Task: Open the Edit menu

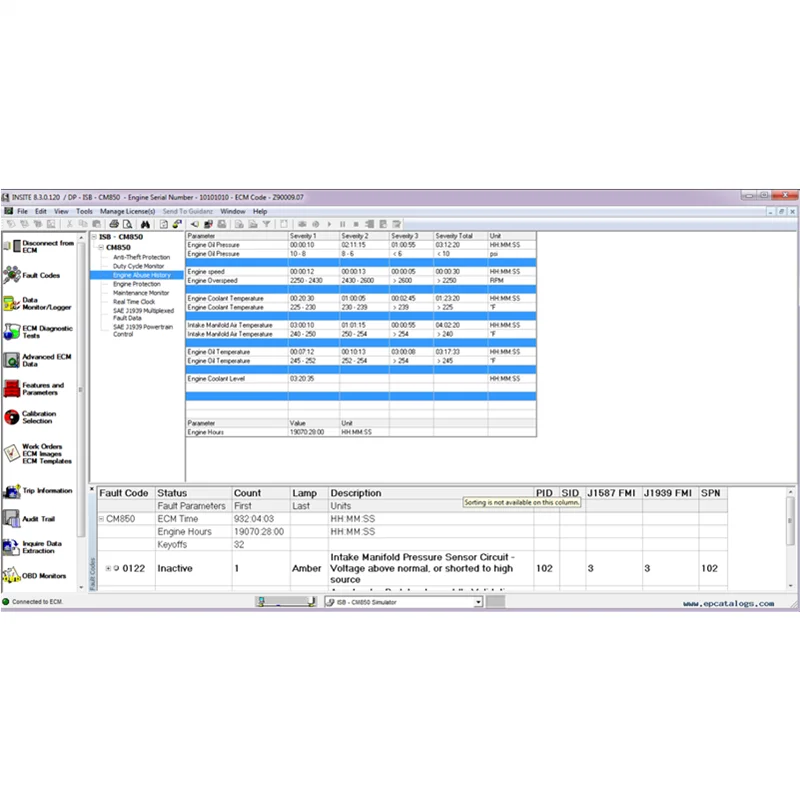Action: (41, 211)
